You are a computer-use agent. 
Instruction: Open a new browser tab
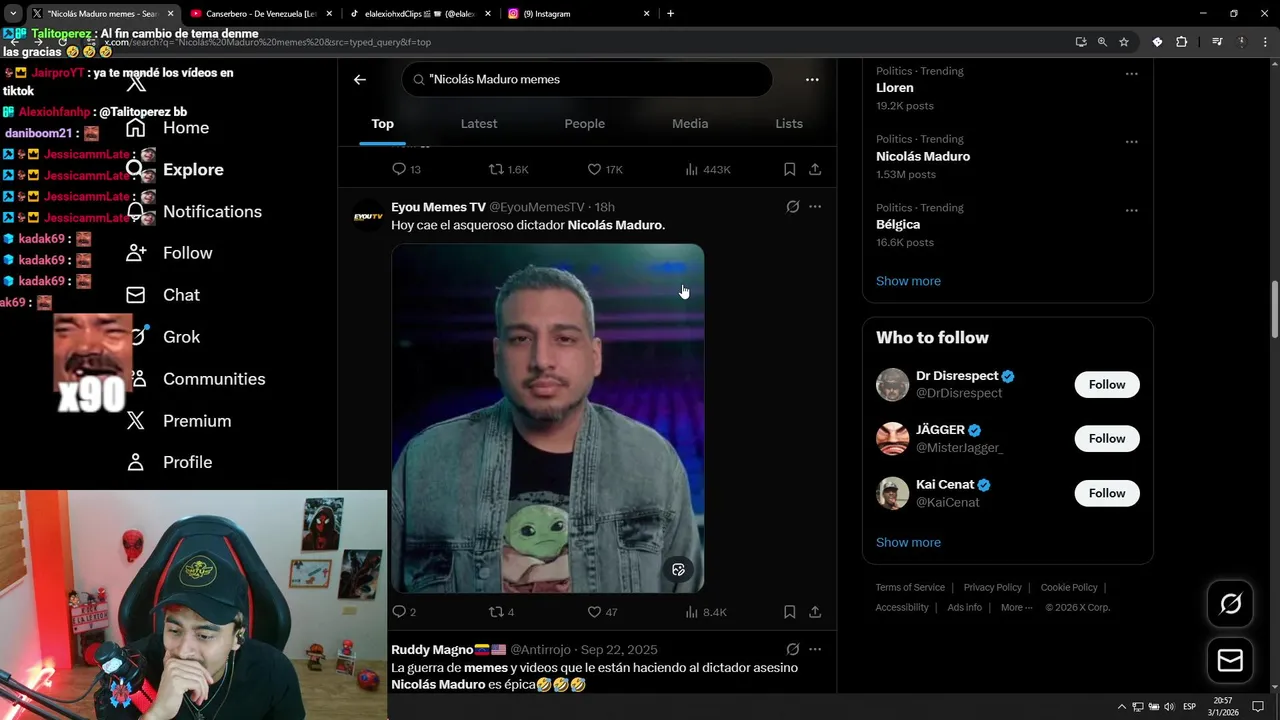pyautogui.click(x=670, y=14)
